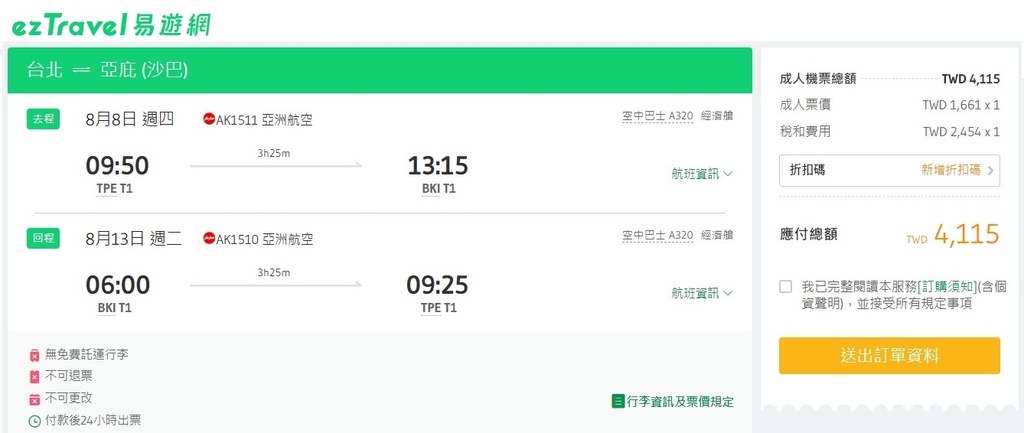This screenshot has width=1024, height=433.
Task: Open the 新增折扣碼 discount code chevron
Action: [x=990, y=170]
